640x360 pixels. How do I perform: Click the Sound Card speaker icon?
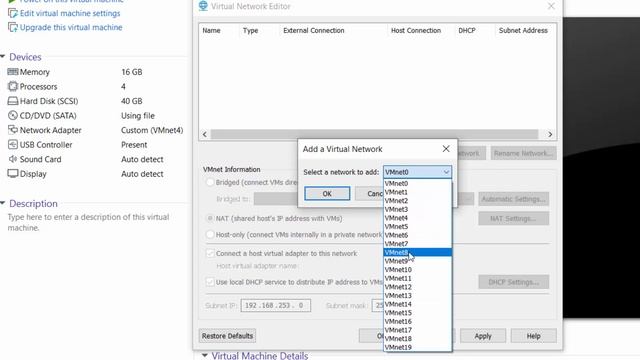point(13,159)
